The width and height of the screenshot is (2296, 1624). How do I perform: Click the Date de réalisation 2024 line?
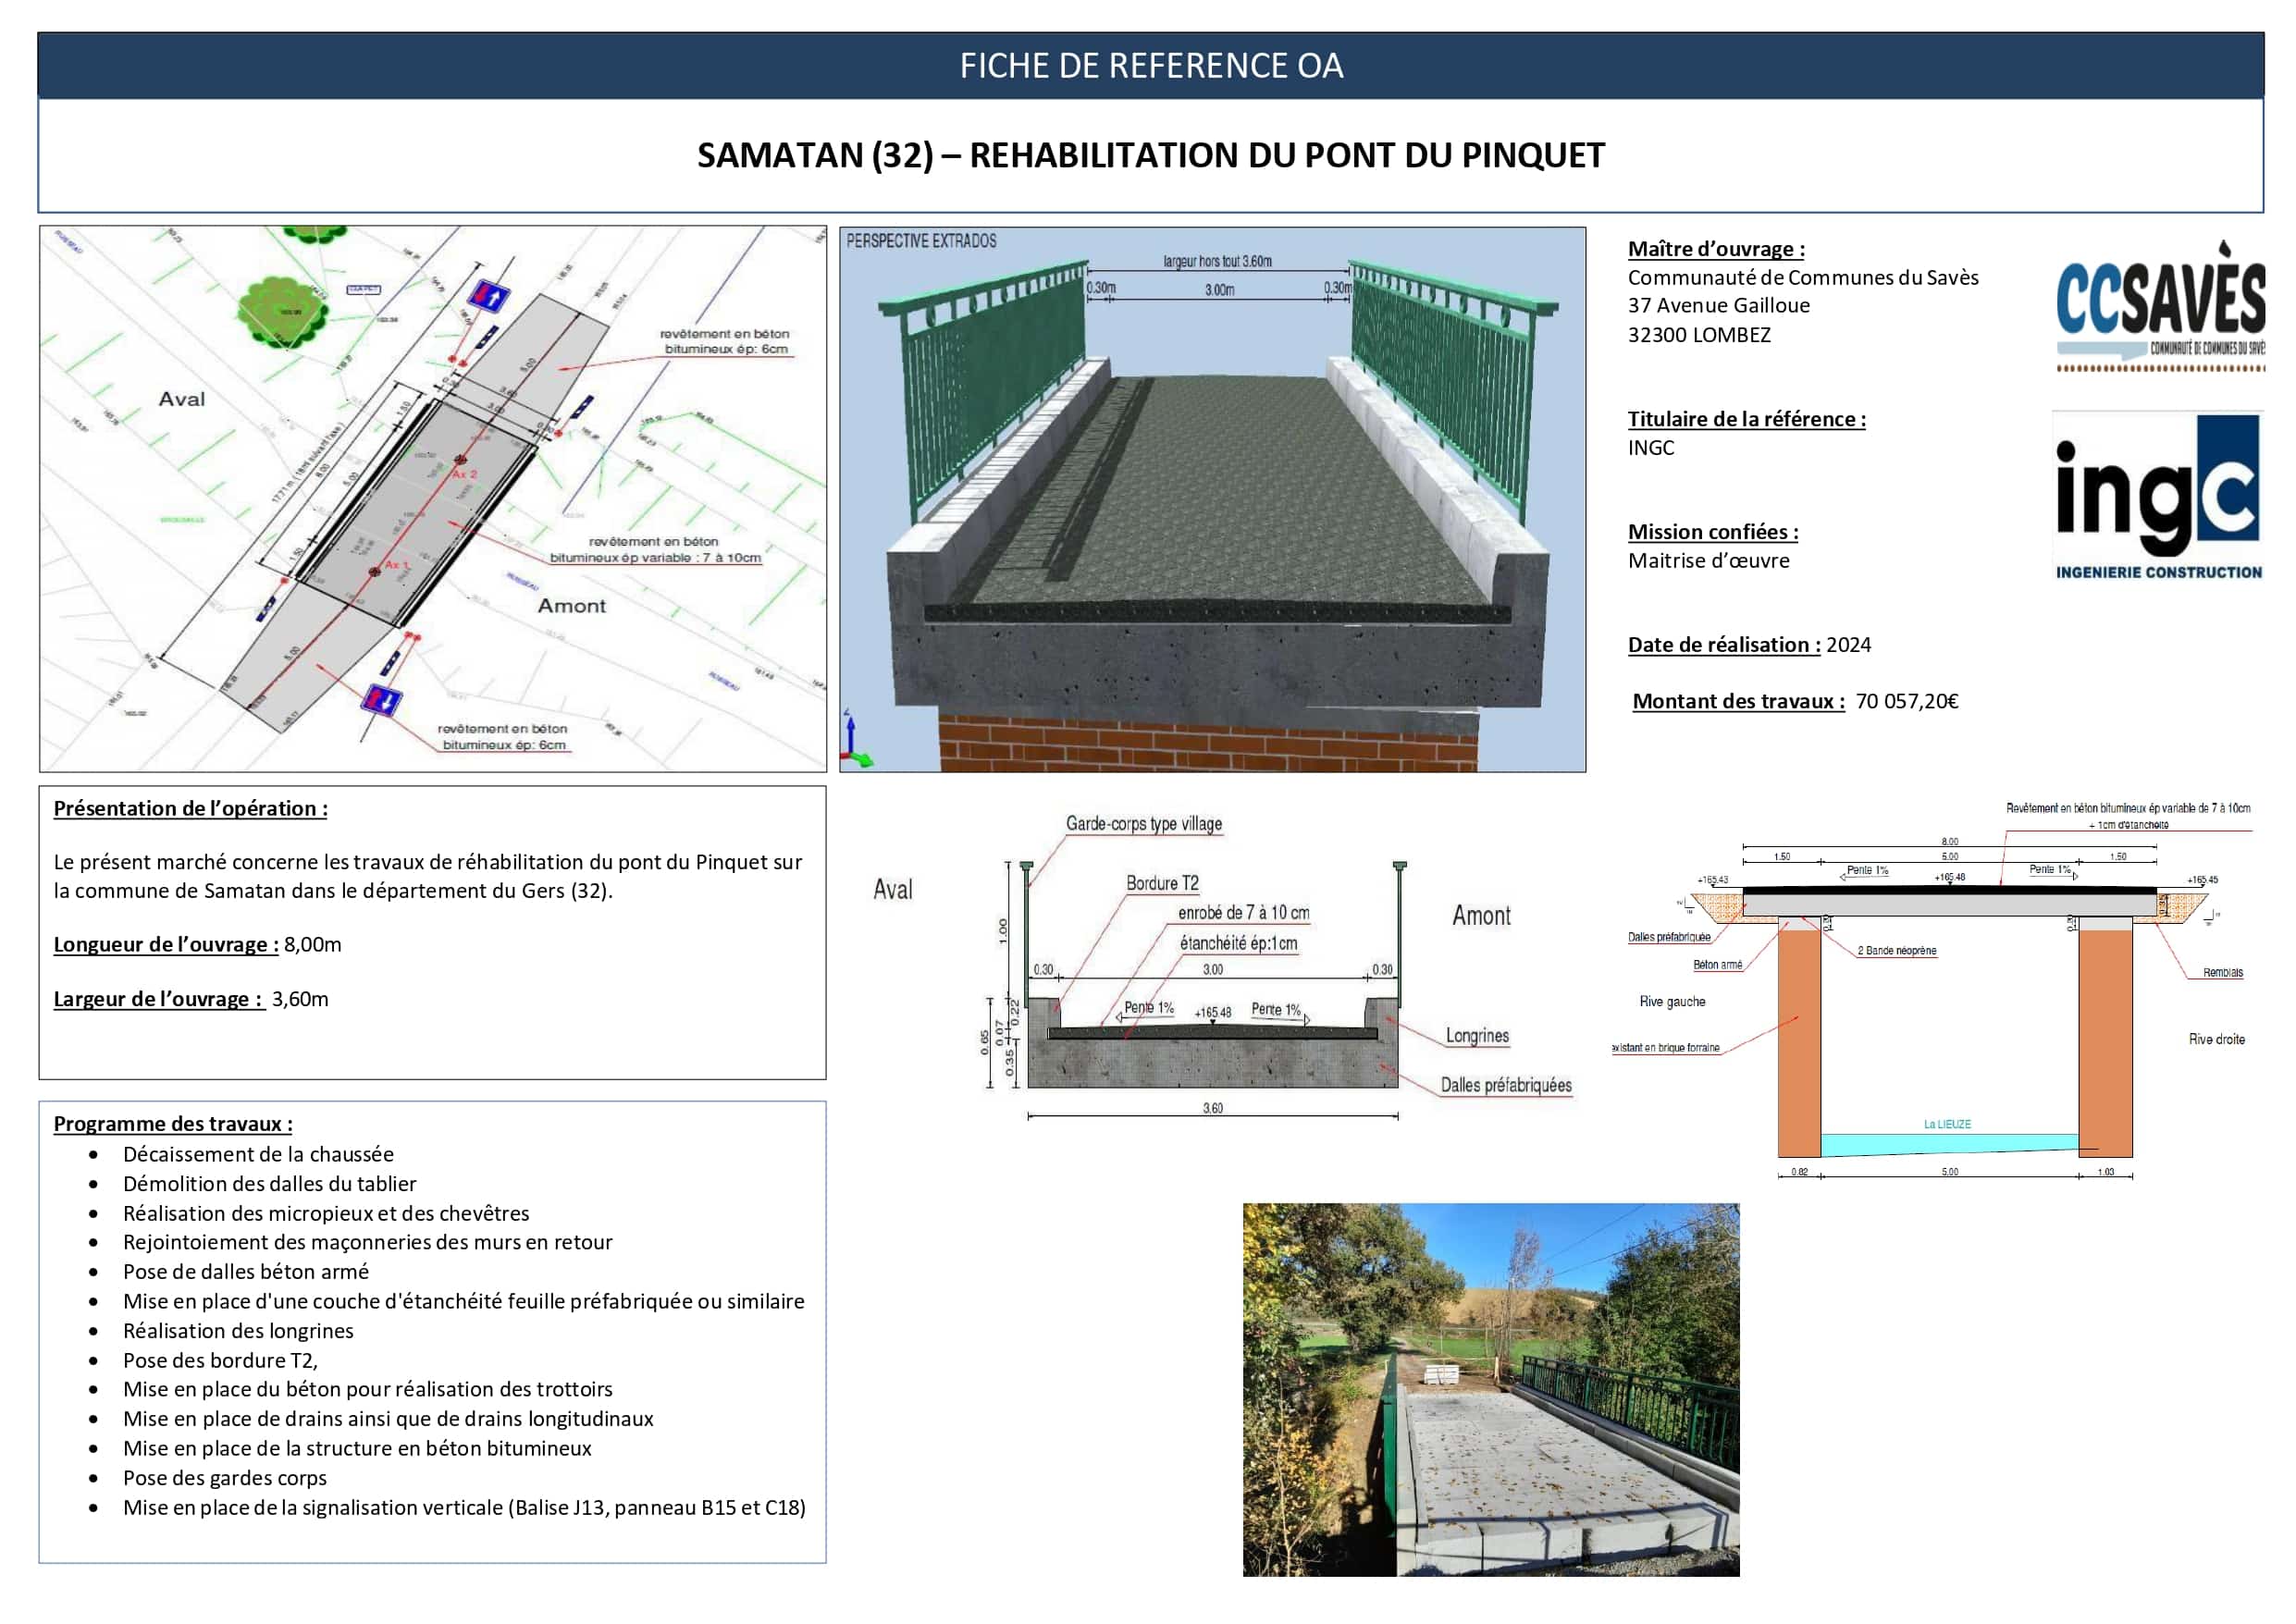click(x=1749, y=645)
